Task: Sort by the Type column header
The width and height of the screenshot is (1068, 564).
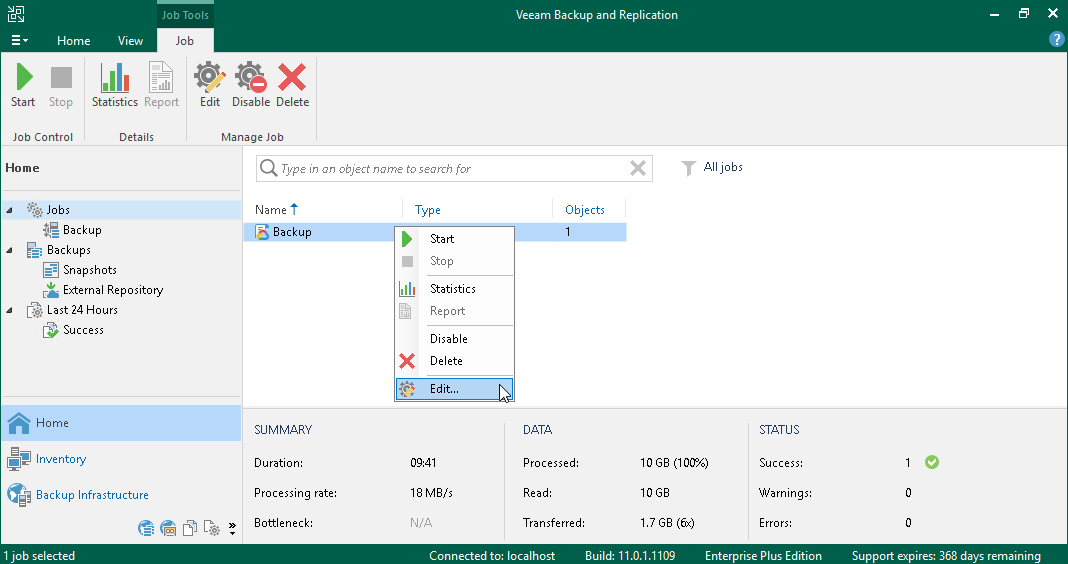Action: point(428,210)
